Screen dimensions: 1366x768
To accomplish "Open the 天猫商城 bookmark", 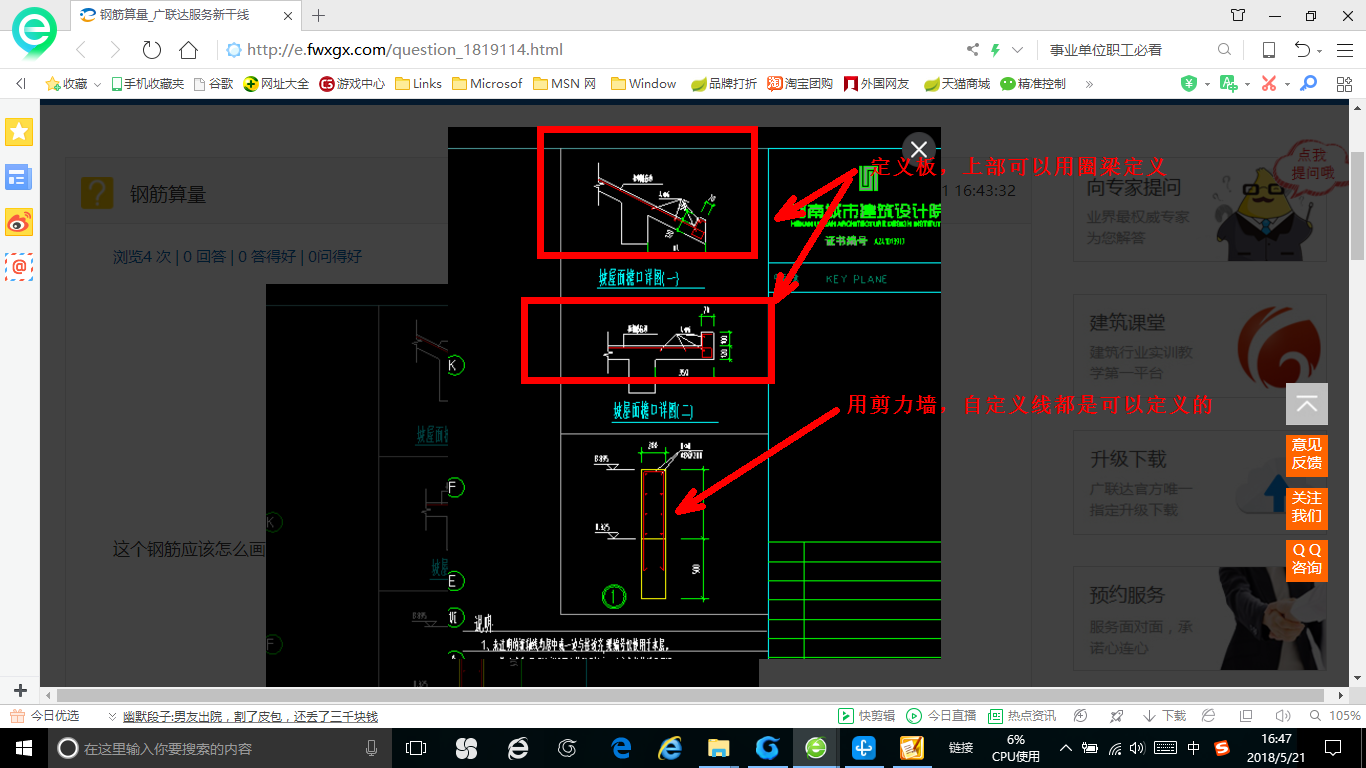I will [957, 84].
